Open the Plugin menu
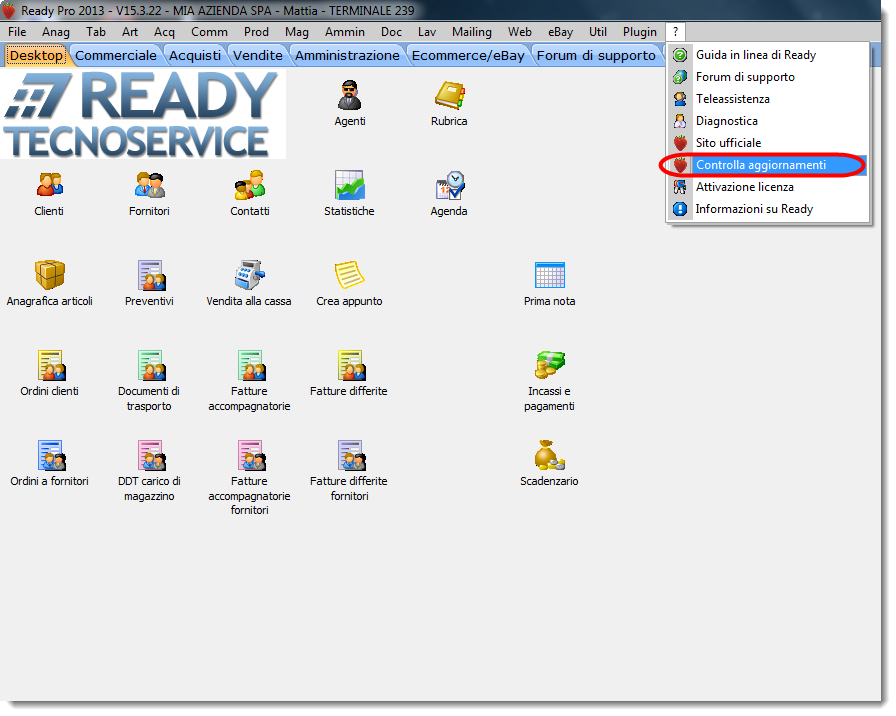896x716 pixels. point(639,32)
